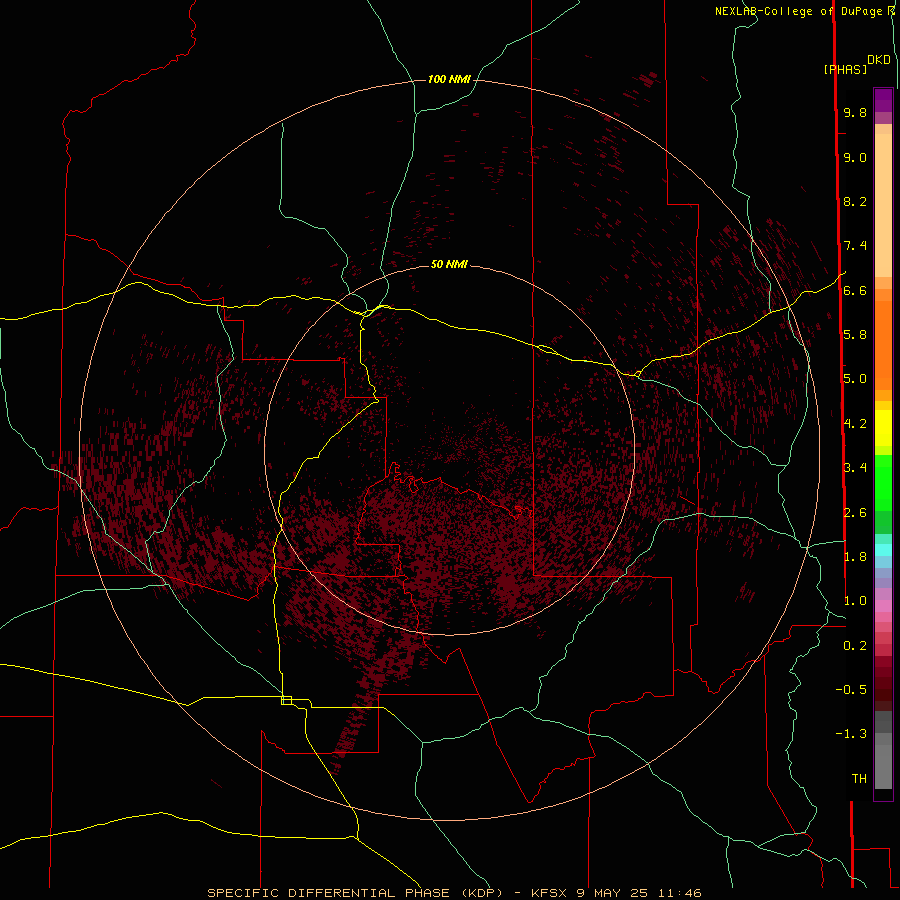
Task: Click the 0.2 value on color scale
Action: pos(855,646)
